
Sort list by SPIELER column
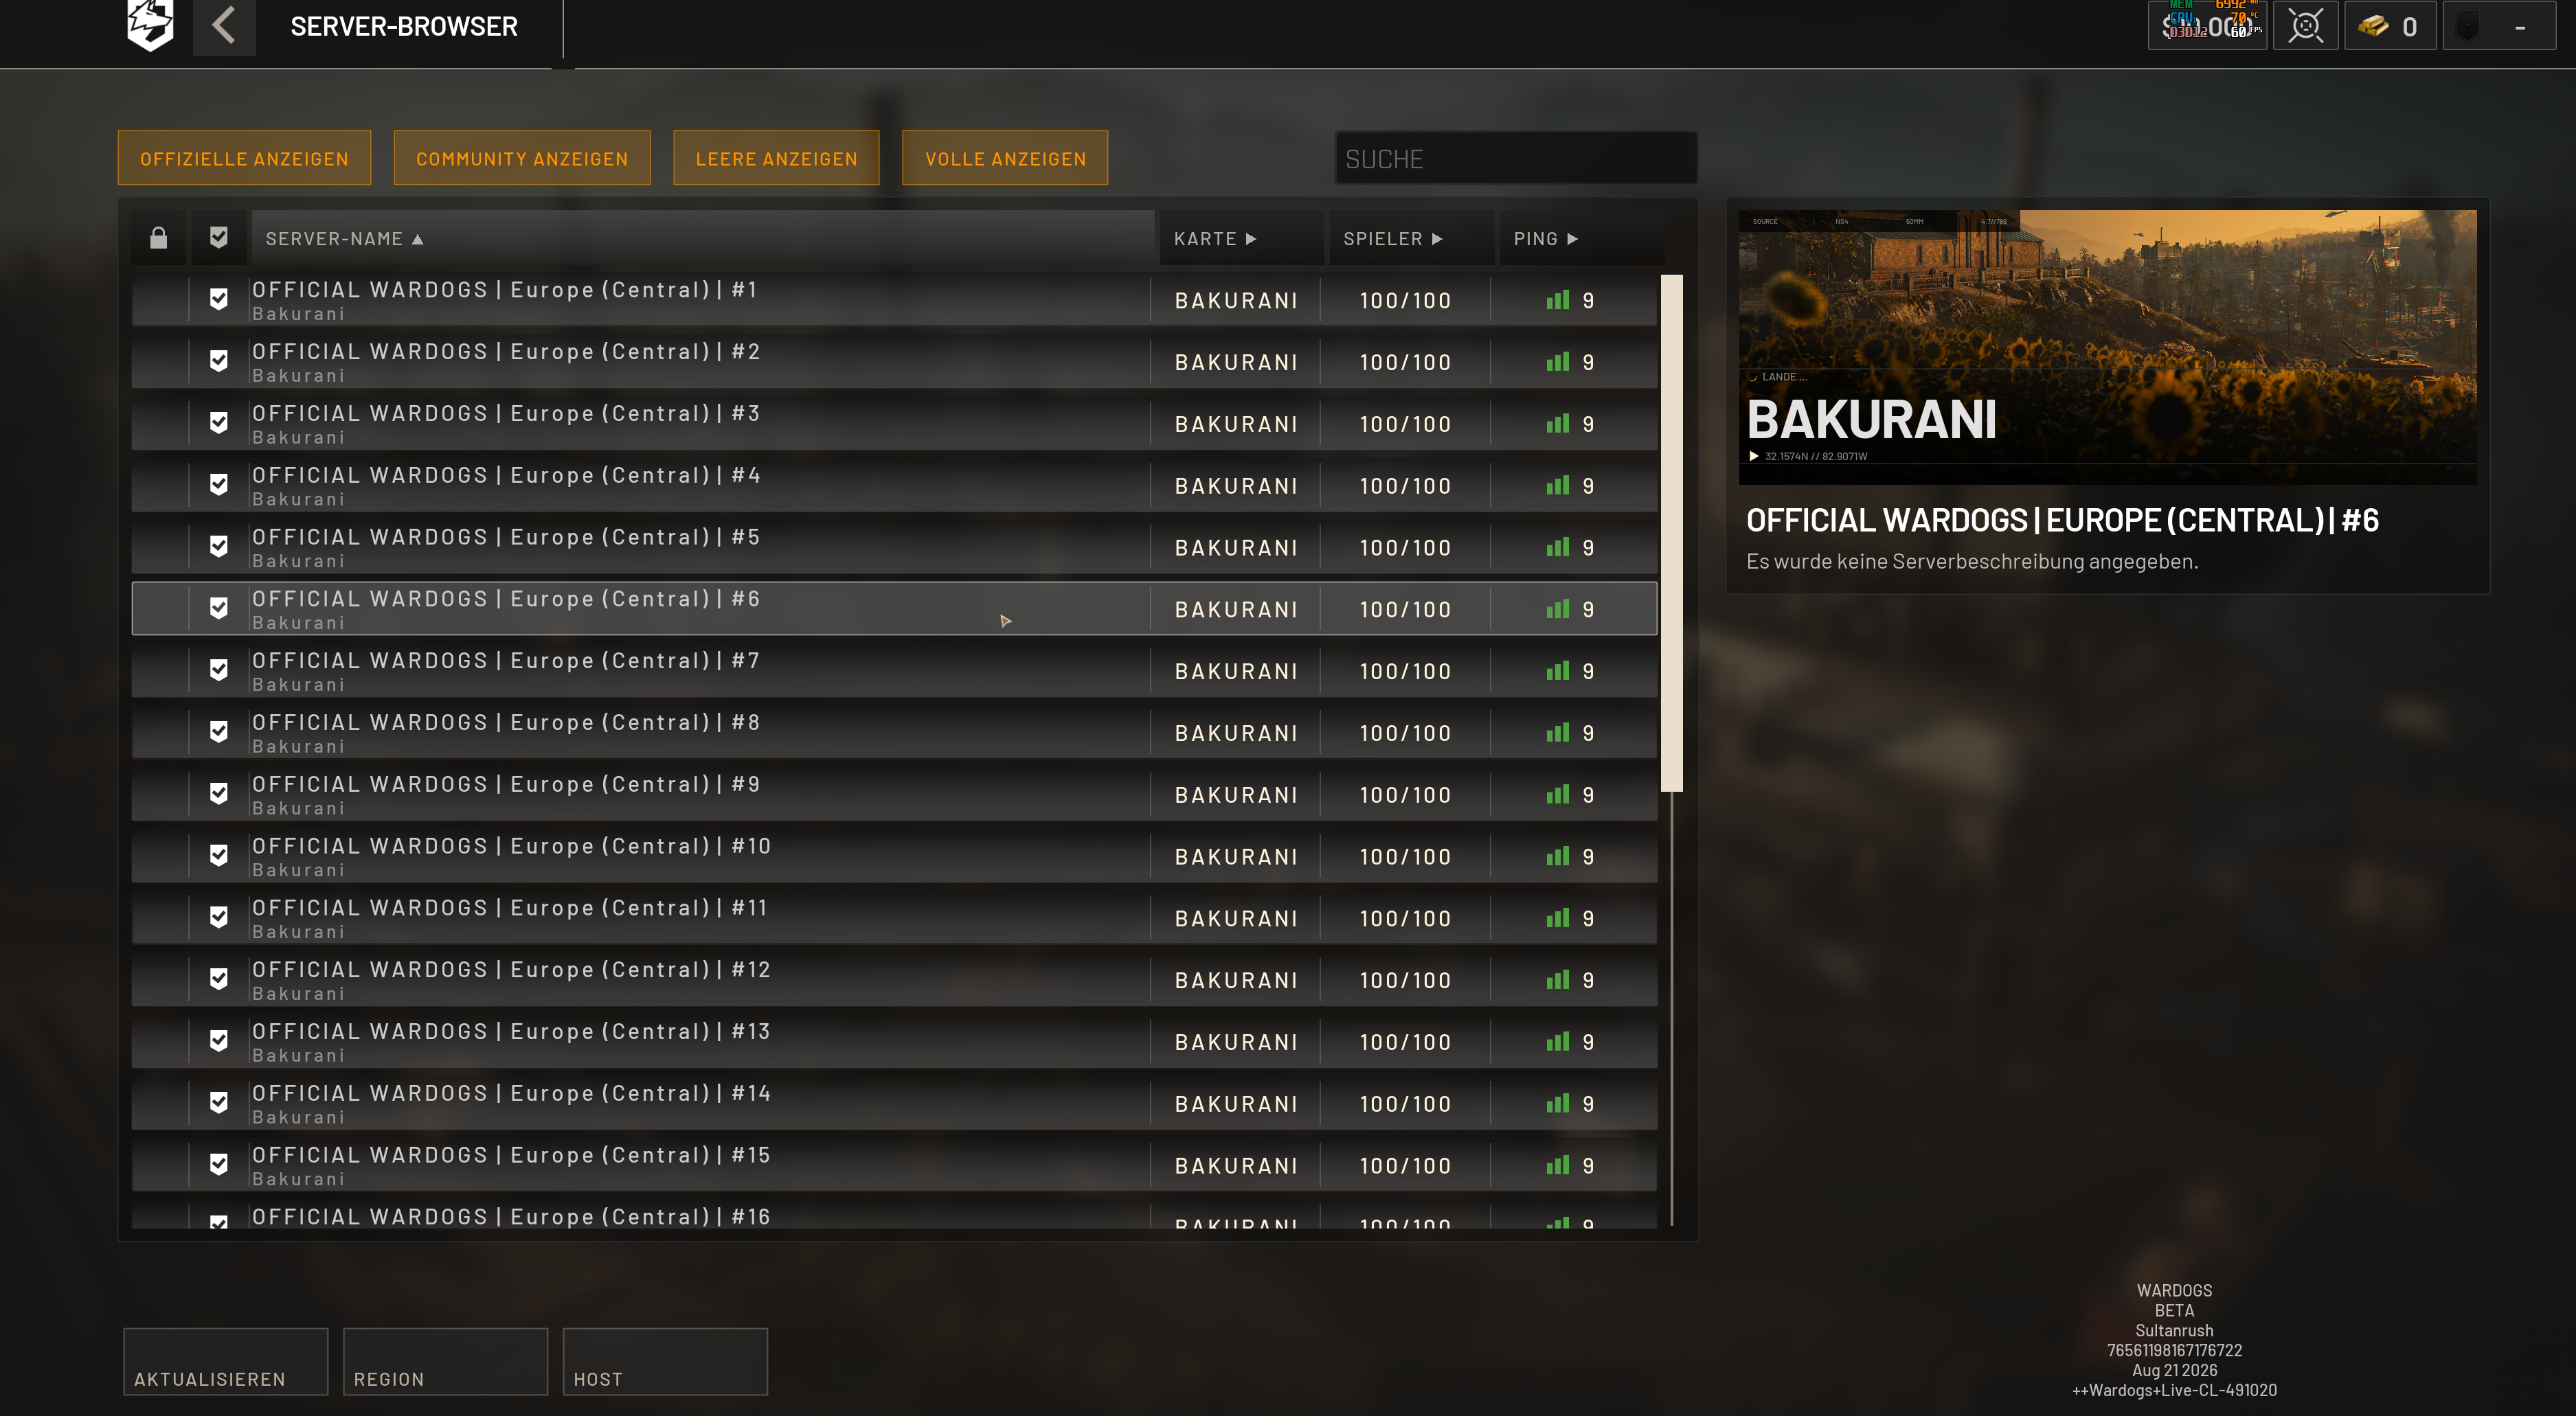tap(1411, 238)
